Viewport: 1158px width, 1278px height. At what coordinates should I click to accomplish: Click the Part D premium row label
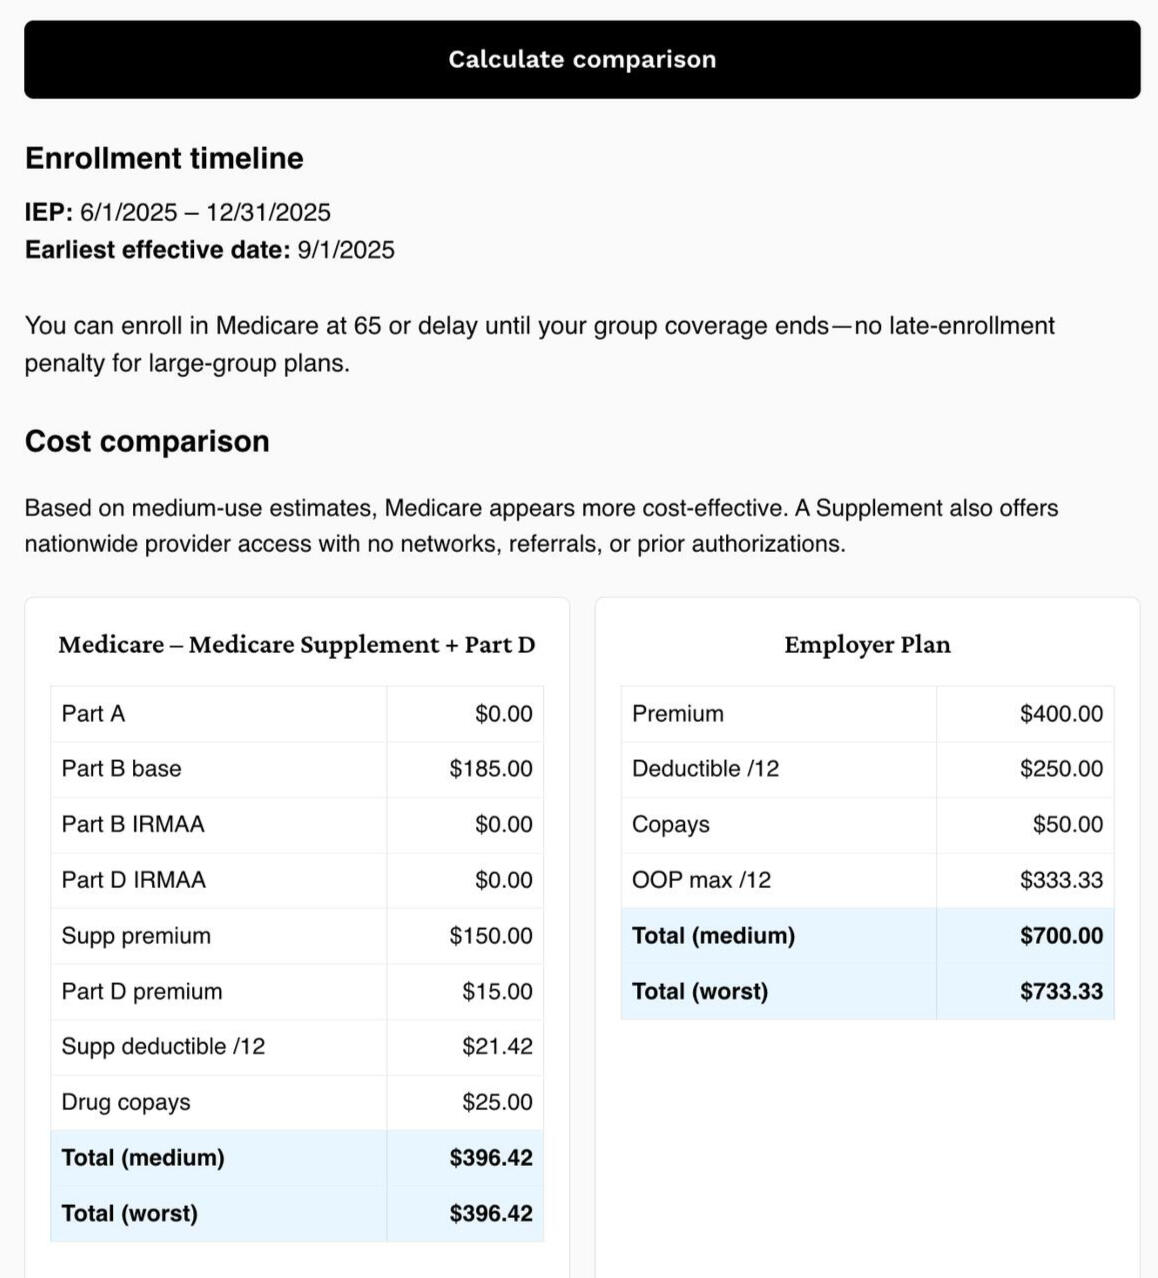coord(142,991)
